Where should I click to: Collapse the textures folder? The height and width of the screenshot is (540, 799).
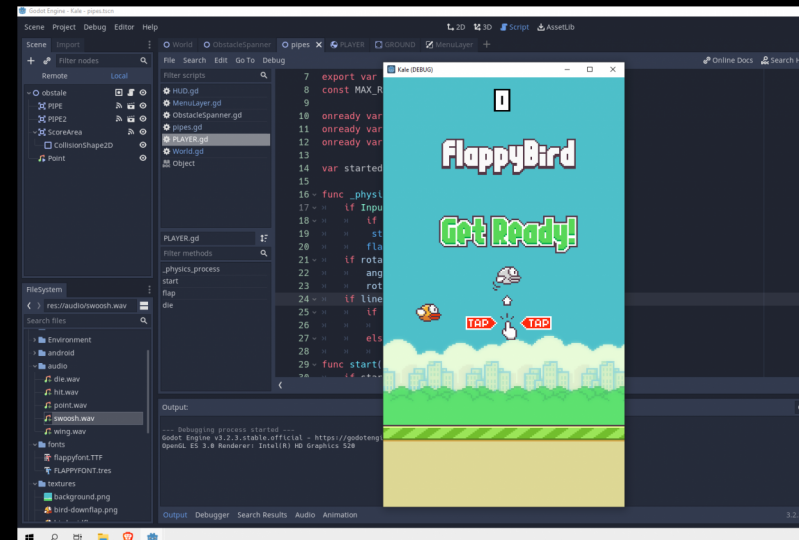[x=35, y=483]
